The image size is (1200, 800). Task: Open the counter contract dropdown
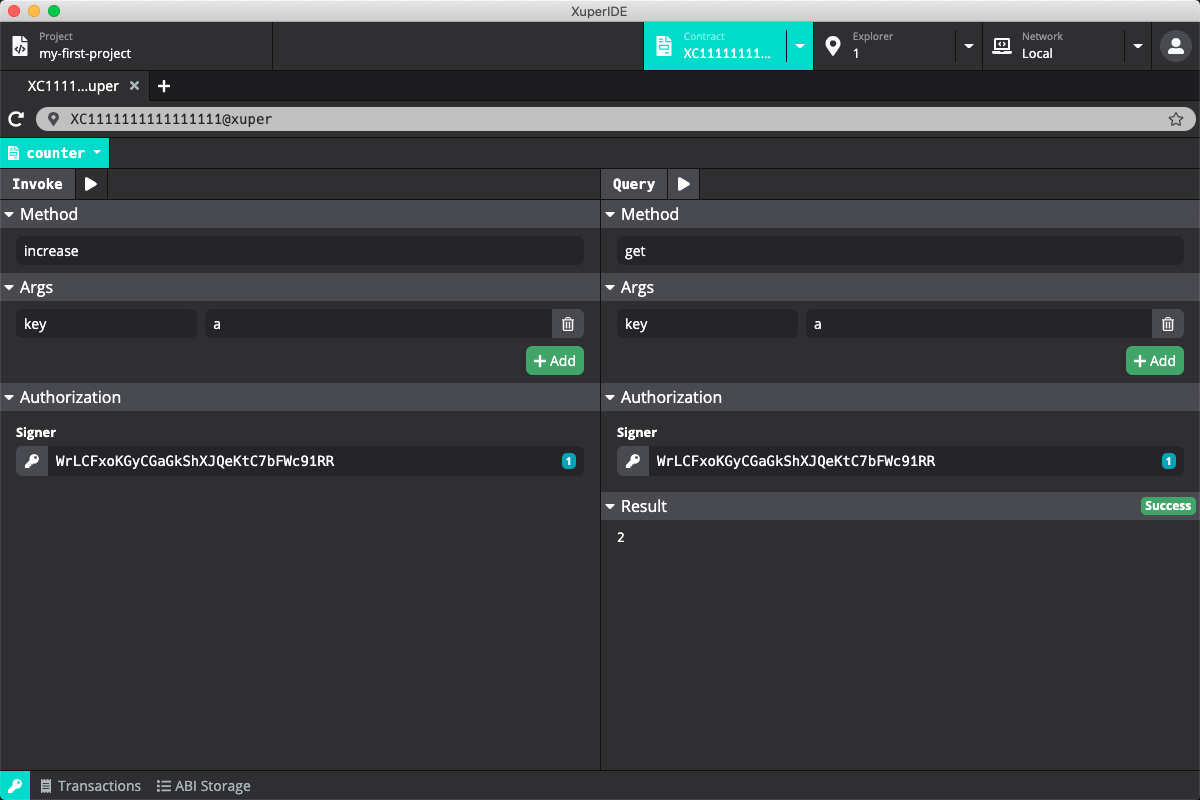[55, 153]
